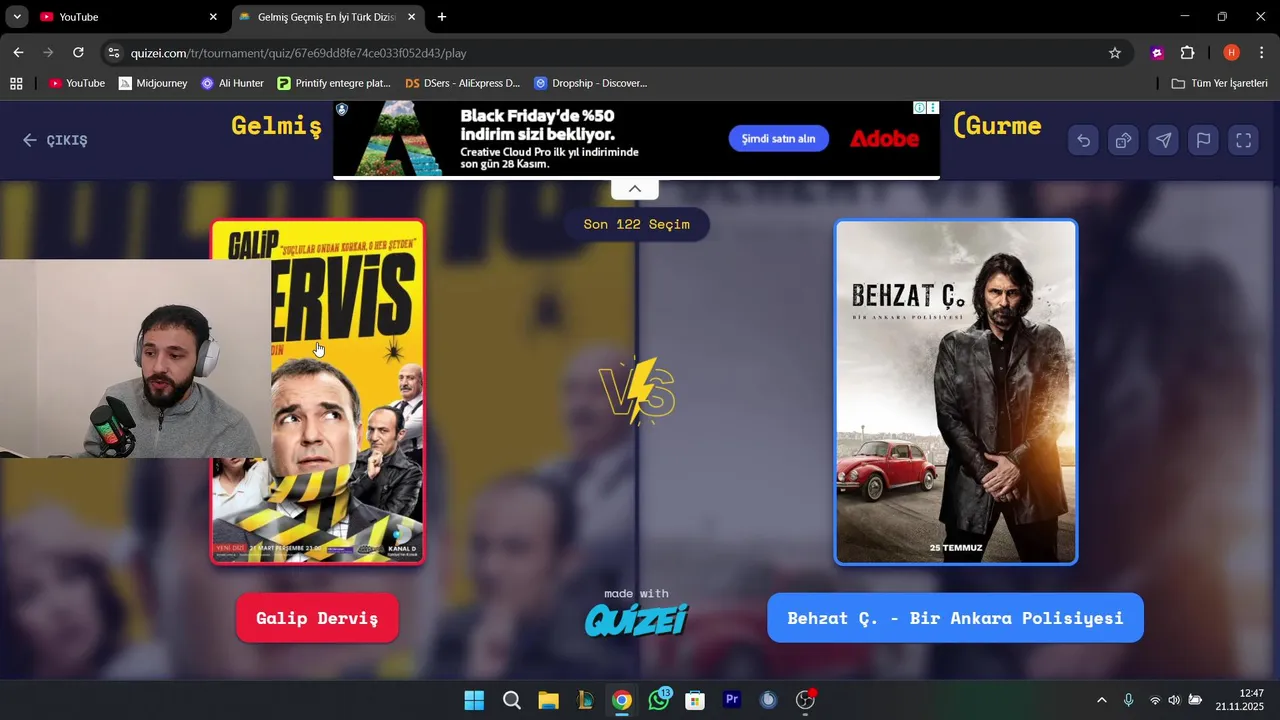Click the dice random pick icon
This screenshot has width=1280, height=720.
tap(1123, 141)
